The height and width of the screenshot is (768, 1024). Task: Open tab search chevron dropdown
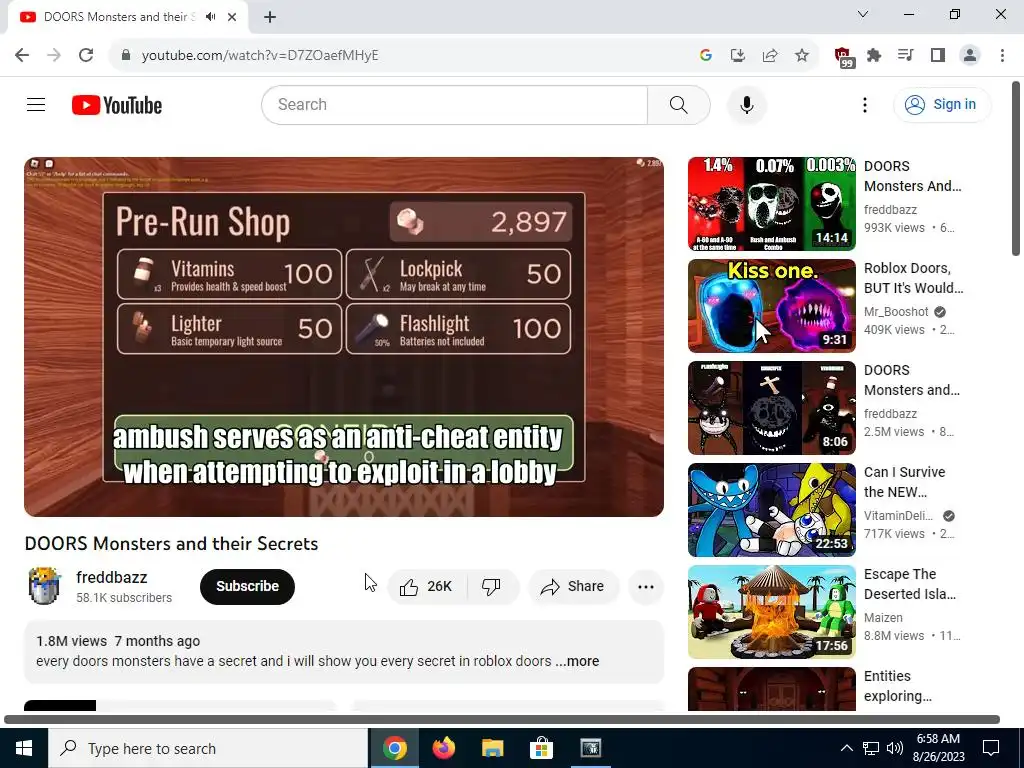click(x=863, y=14)
